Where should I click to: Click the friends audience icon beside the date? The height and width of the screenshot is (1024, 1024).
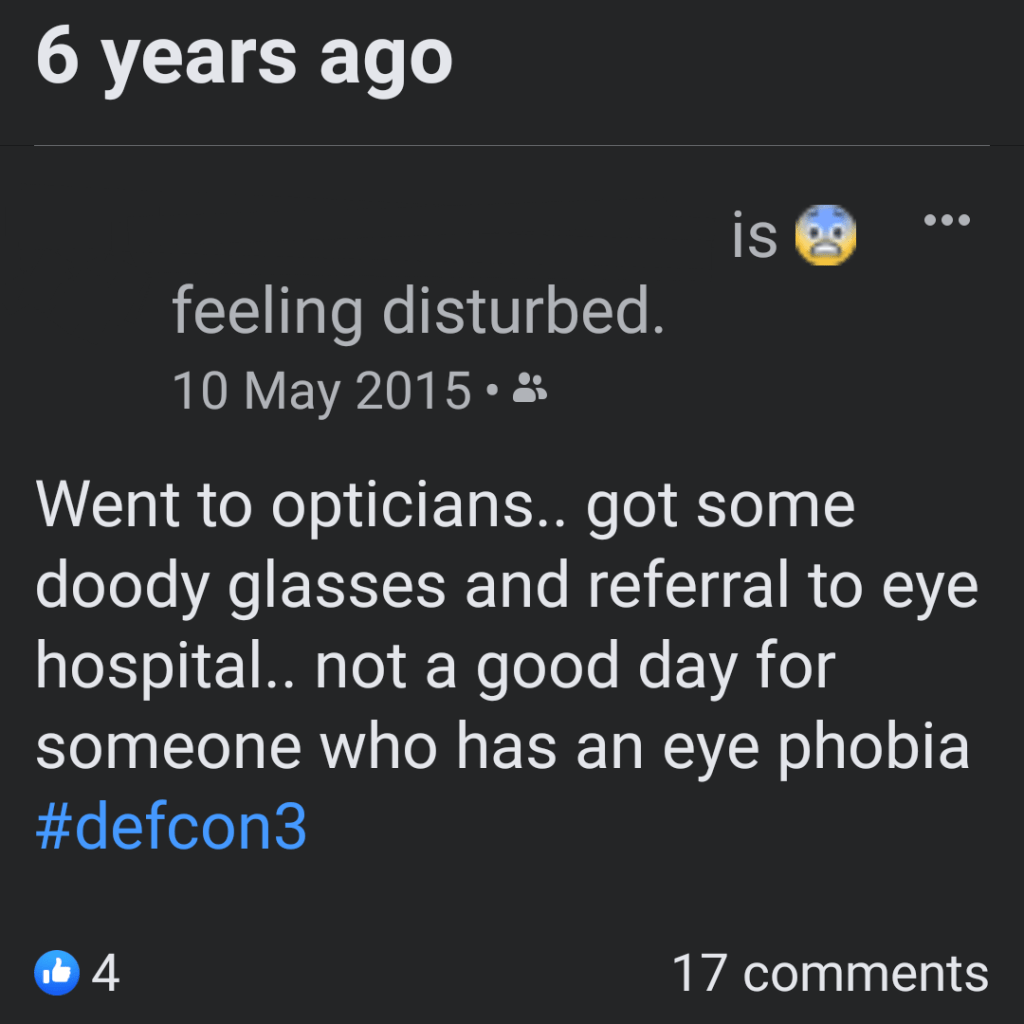coord(530,389)
